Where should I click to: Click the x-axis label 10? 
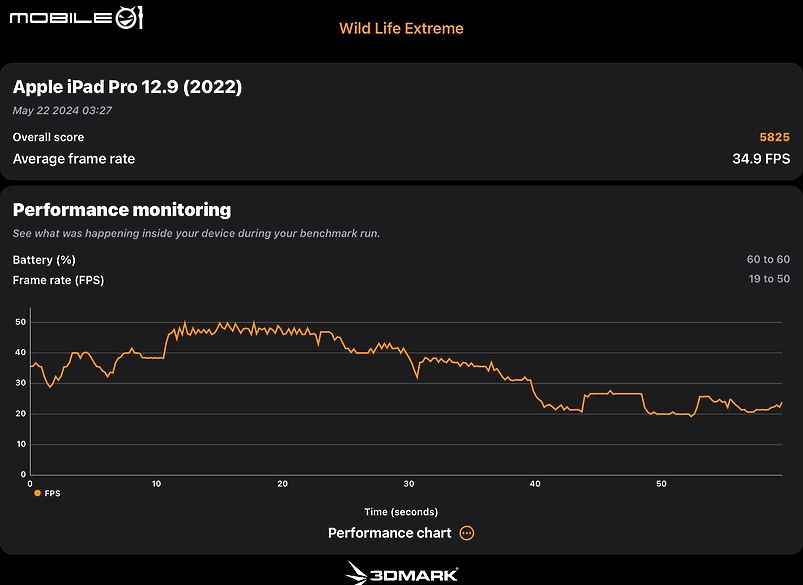pyautogui.click(x=156, y=484)
